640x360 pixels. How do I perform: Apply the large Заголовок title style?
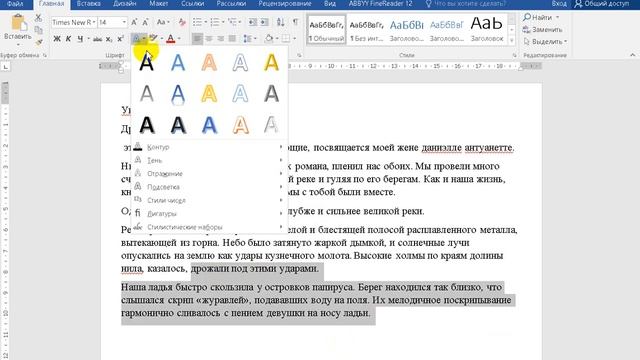[x=487, y=30]
